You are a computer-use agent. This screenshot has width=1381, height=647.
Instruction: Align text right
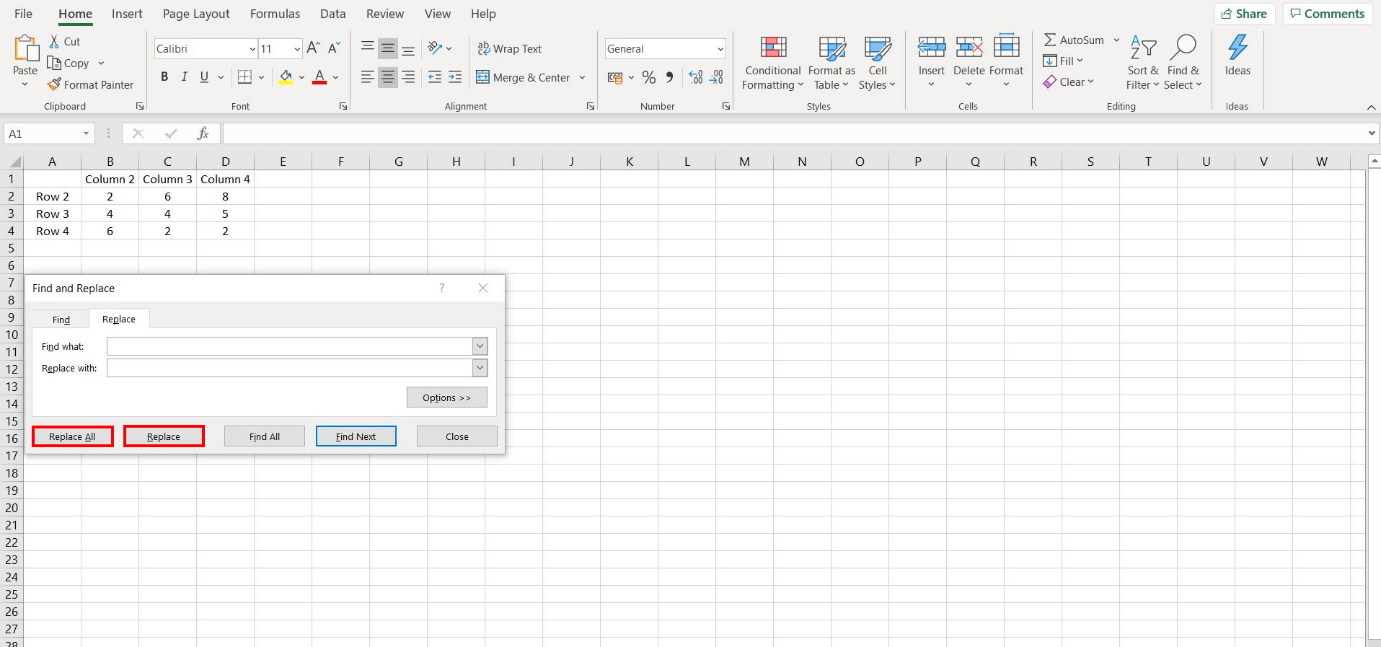point(408,77)
